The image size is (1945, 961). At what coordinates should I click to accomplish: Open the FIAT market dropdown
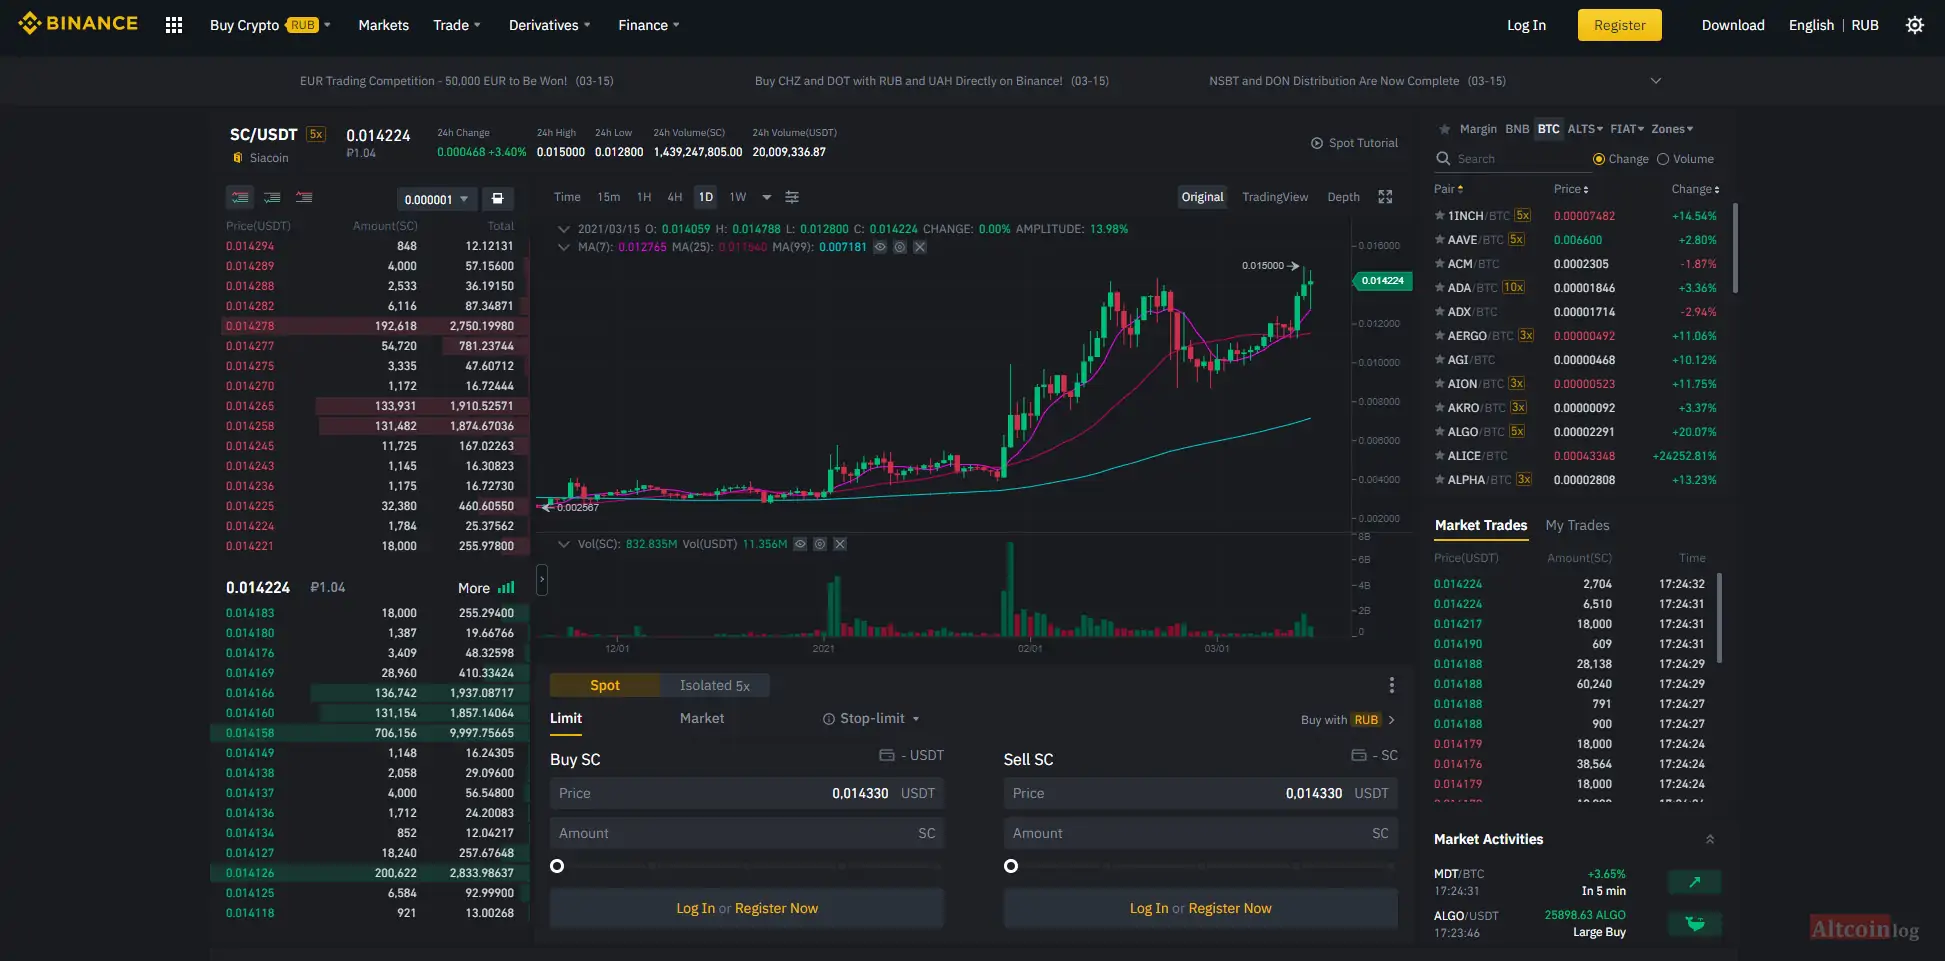point(1627,129)
